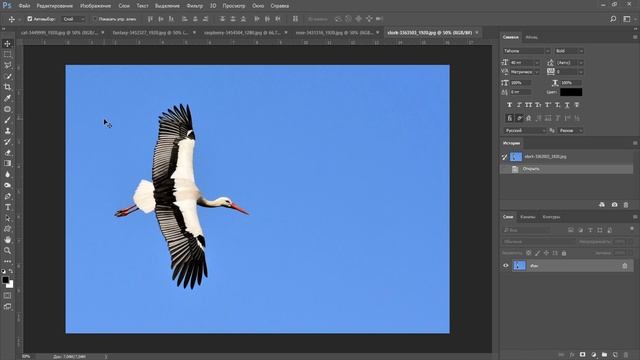640x360 pixels.
Task: Select the Hand tool
Action: [7, 240]
